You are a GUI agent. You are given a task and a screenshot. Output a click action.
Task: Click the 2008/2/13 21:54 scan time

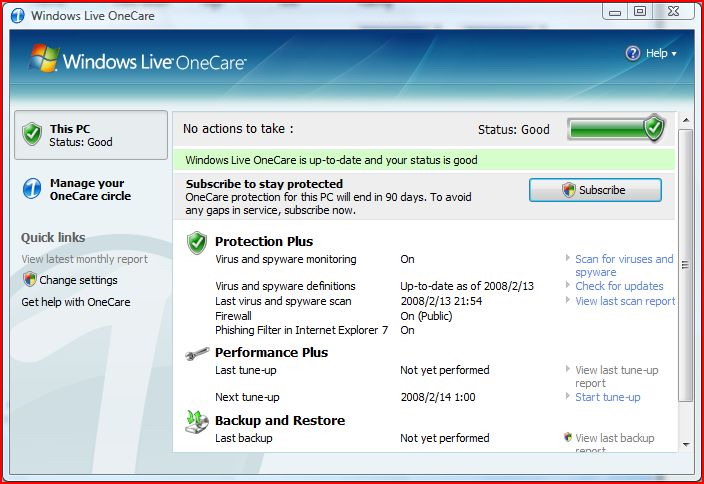point(441,301)
